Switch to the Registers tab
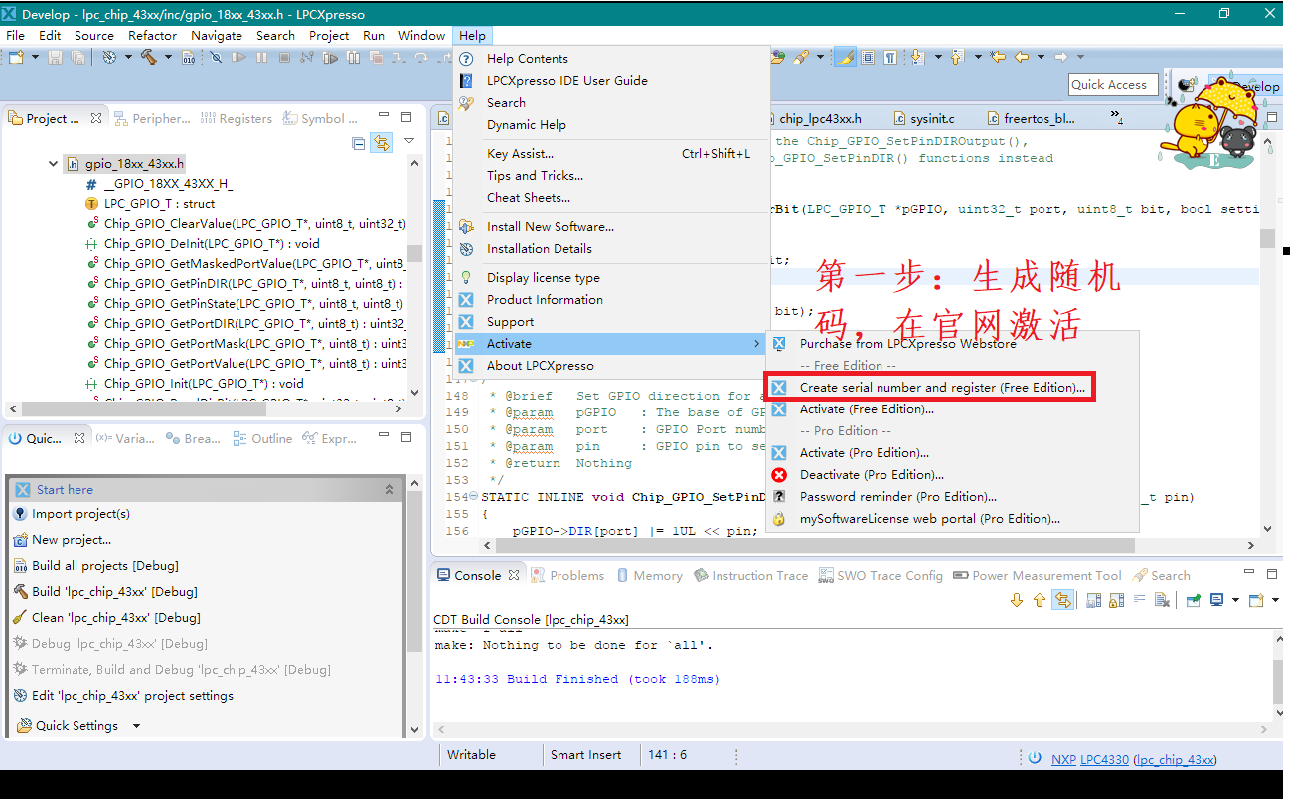This screenshot has height=804, width=1290. pos(236,118)
